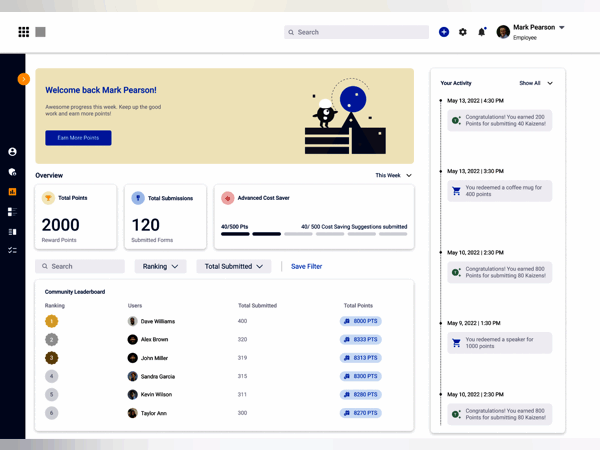Click the Total Points trophy icon
600x450 pixels.
[48, 198]
